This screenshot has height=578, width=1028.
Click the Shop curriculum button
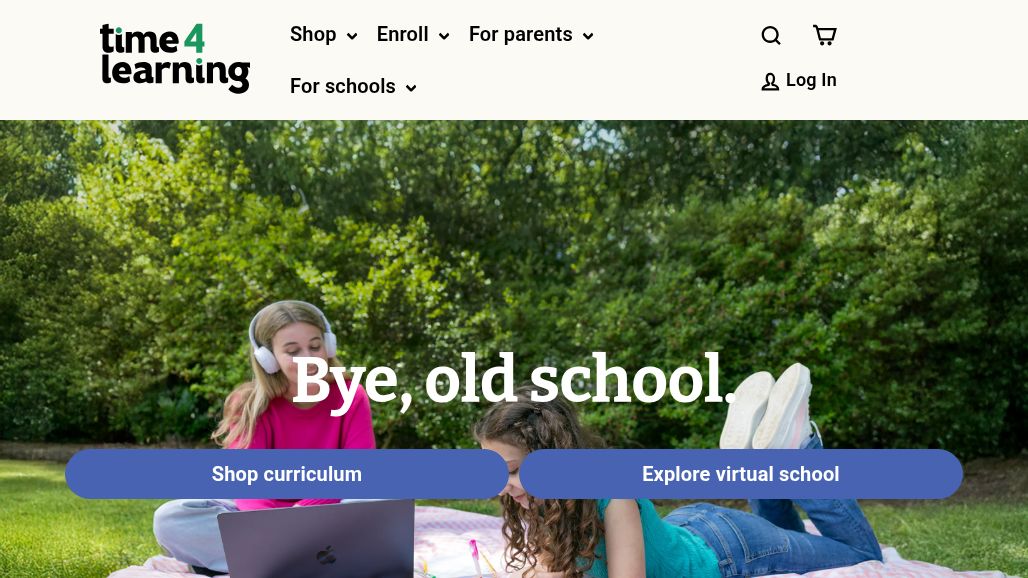[x=287, y=474]
